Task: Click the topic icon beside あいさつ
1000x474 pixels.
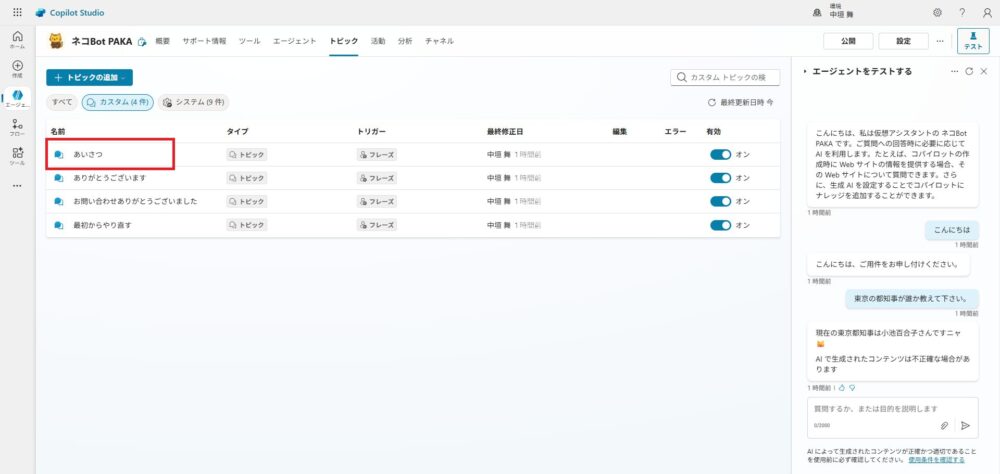Action: (x=59, y=154)
